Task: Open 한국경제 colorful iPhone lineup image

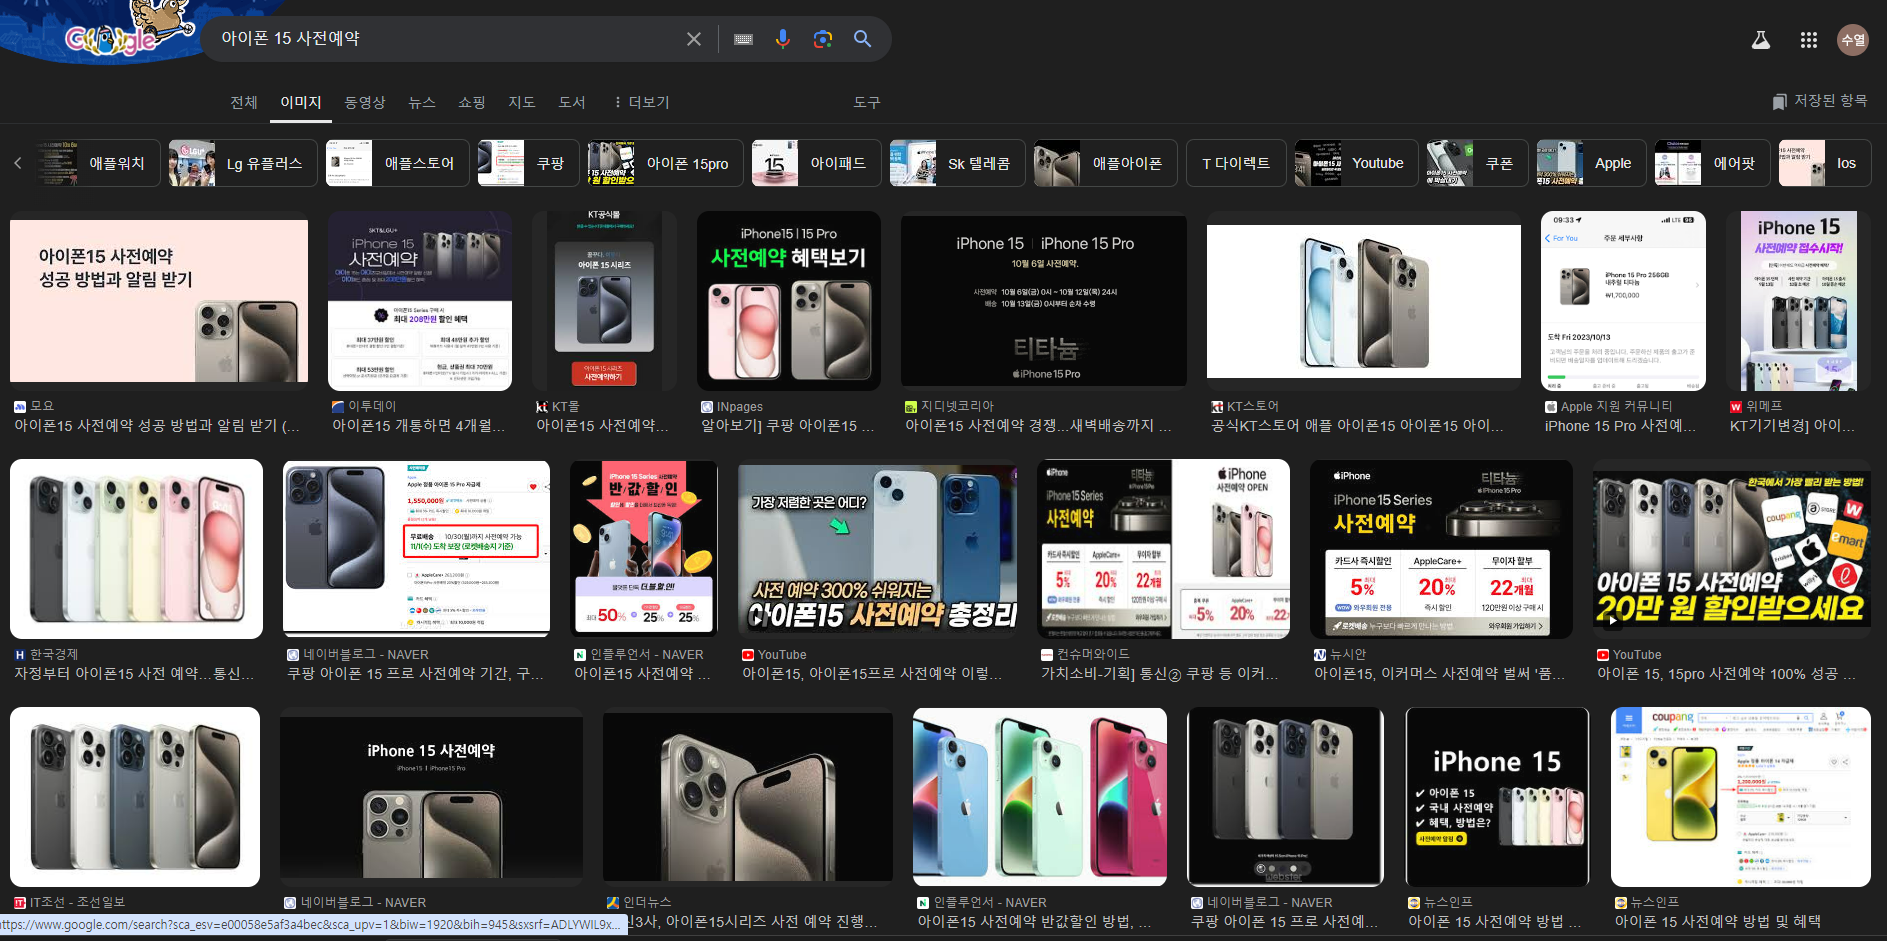Action: click(136, 549)
